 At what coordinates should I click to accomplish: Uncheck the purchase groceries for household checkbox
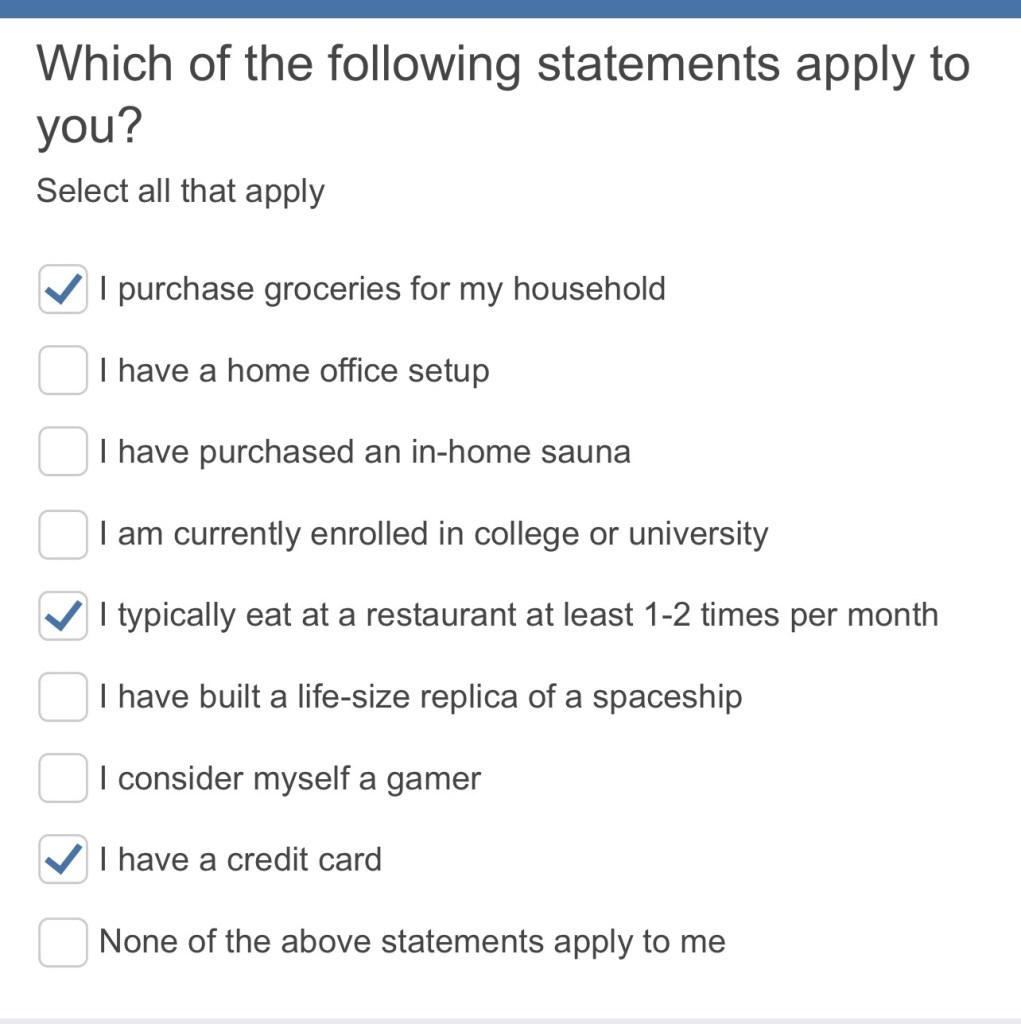(x=63, y=290)
